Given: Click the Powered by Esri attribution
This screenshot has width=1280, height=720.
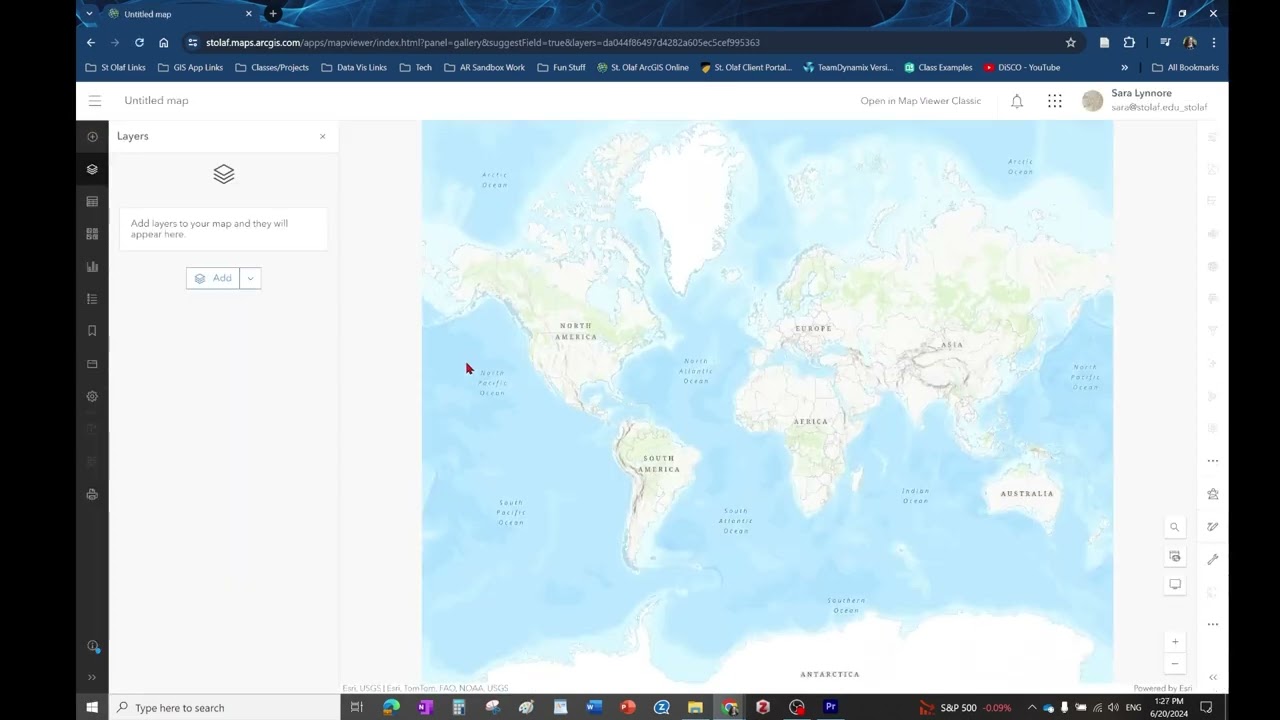Looking at the screenshot, I should tap(1162, 688).
